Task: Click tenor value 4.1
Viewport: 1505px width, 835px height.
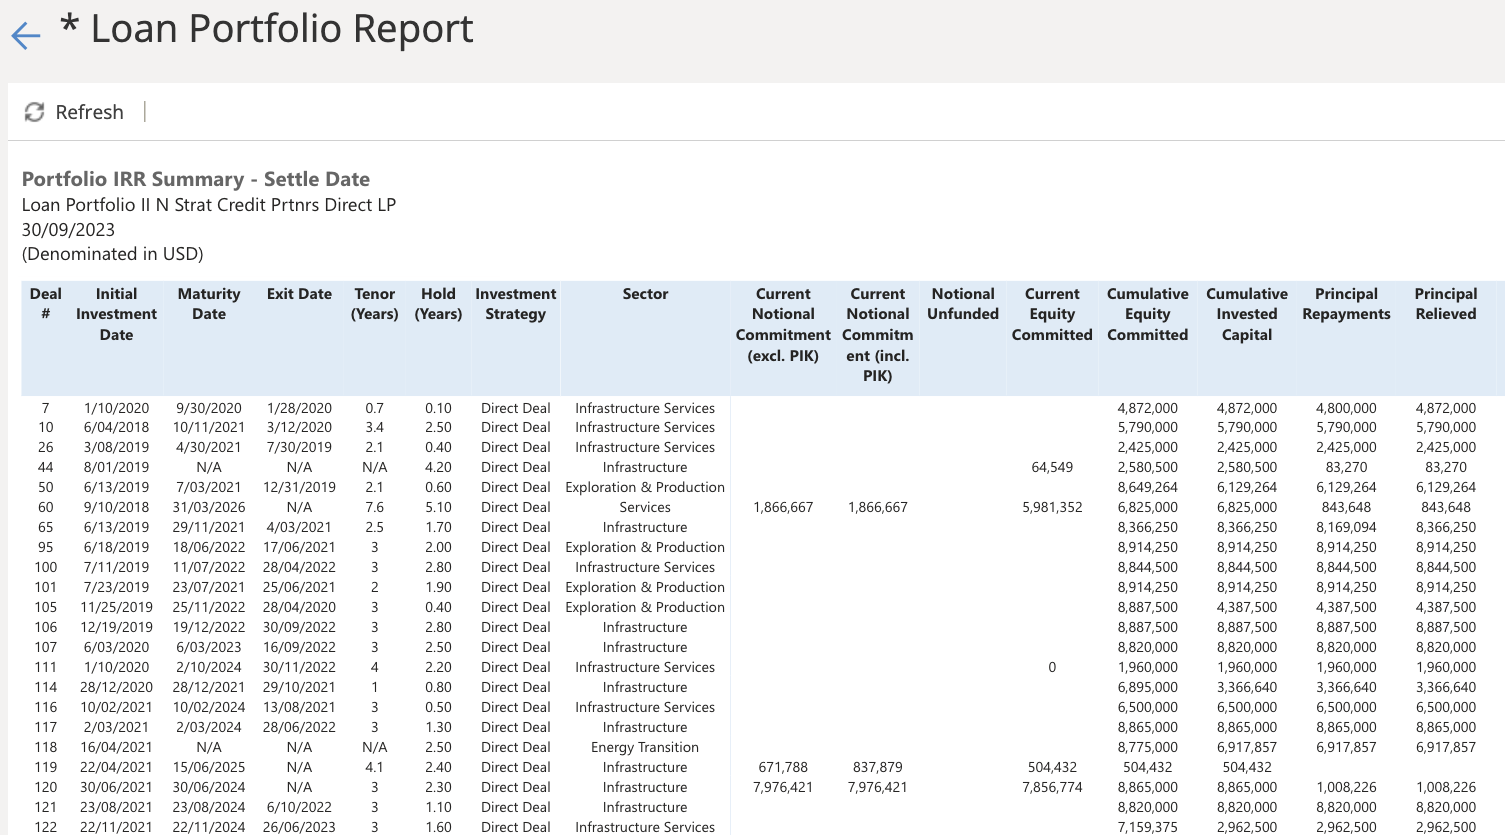Action: [x=375, y=767]
